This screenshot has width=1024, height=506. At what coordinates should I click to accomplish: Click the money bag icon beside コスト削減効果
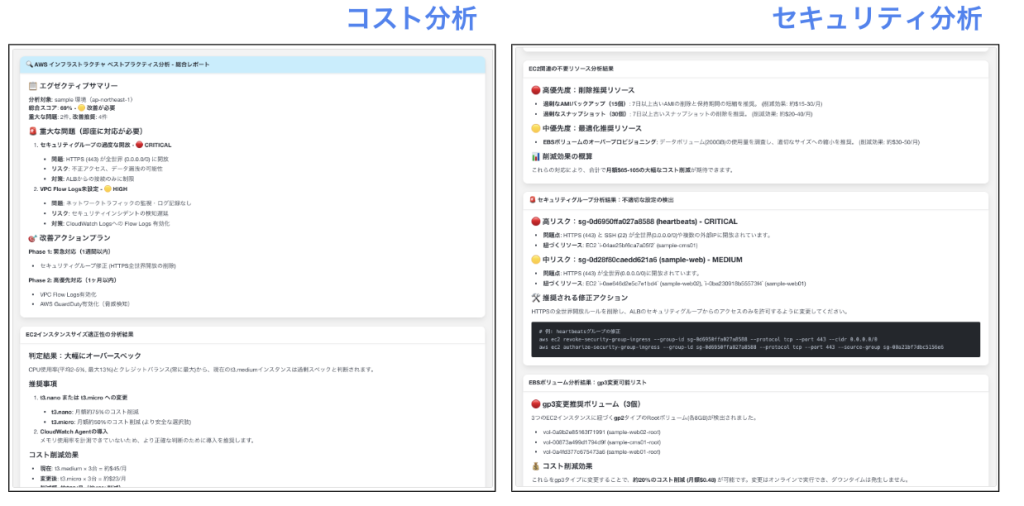click(x=536, y=466)
